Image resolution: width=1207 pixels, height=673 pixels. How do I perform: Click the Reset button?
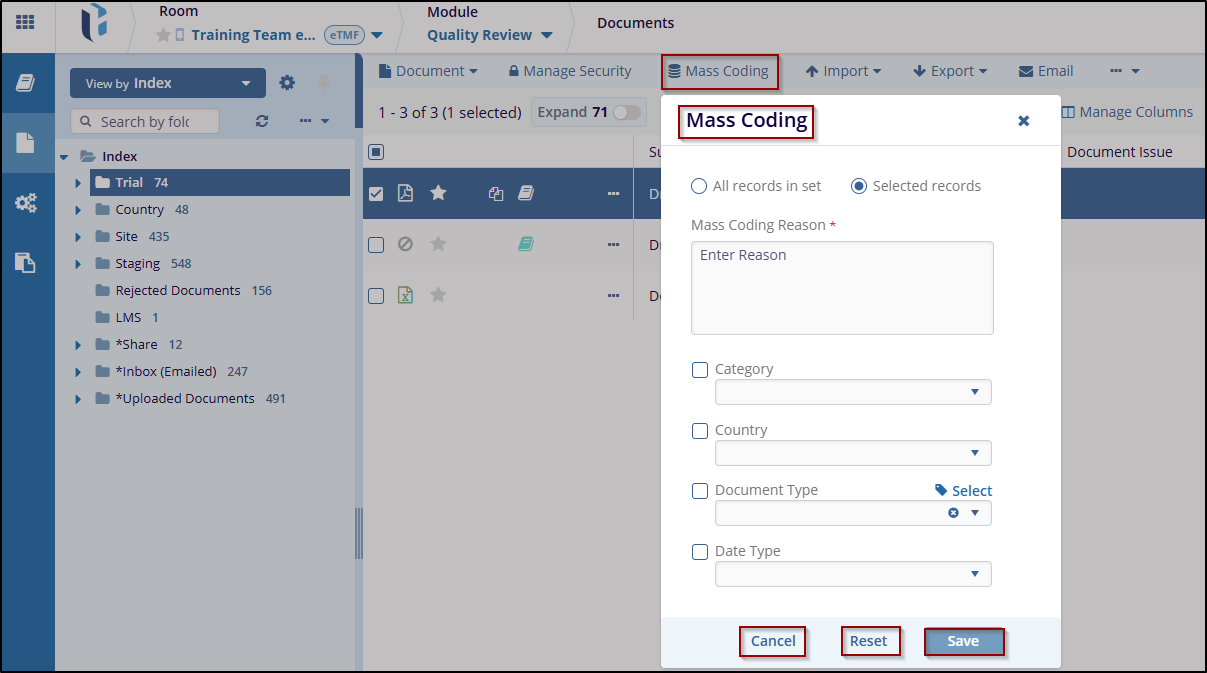[x=868, y=641]
